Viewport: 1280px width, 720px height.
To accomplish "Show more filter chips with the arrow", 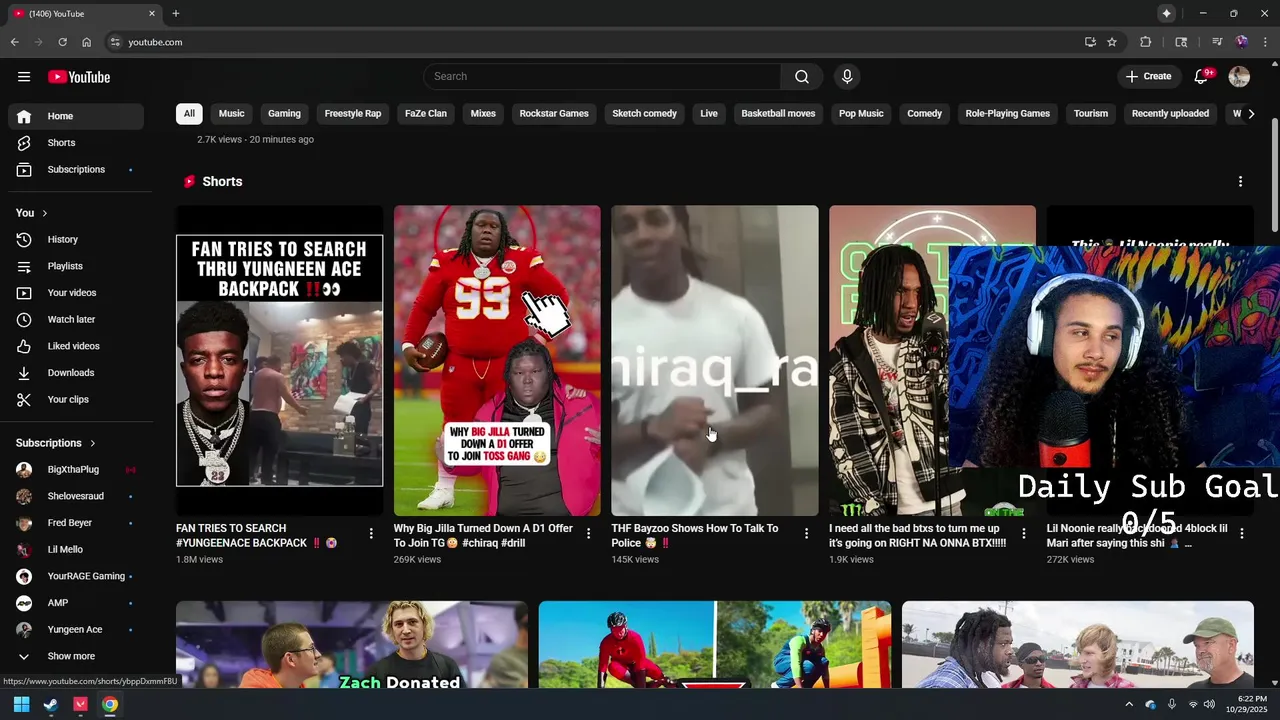I will 1251,114.
